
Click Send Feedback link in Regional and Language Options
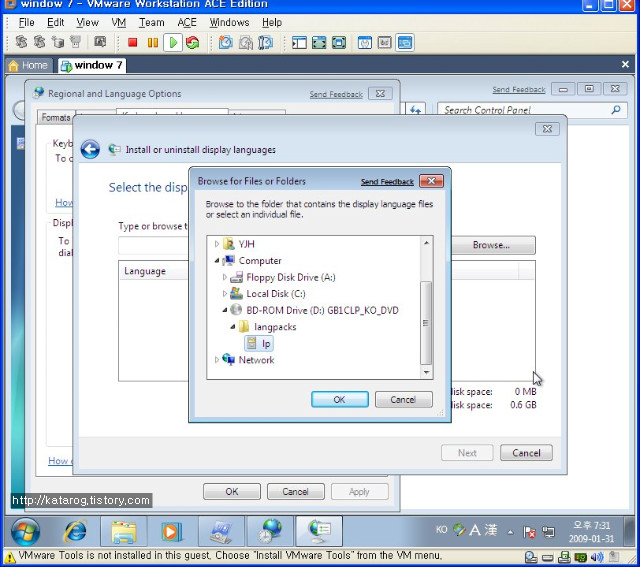pyautogui.click(x=336, y=94)
